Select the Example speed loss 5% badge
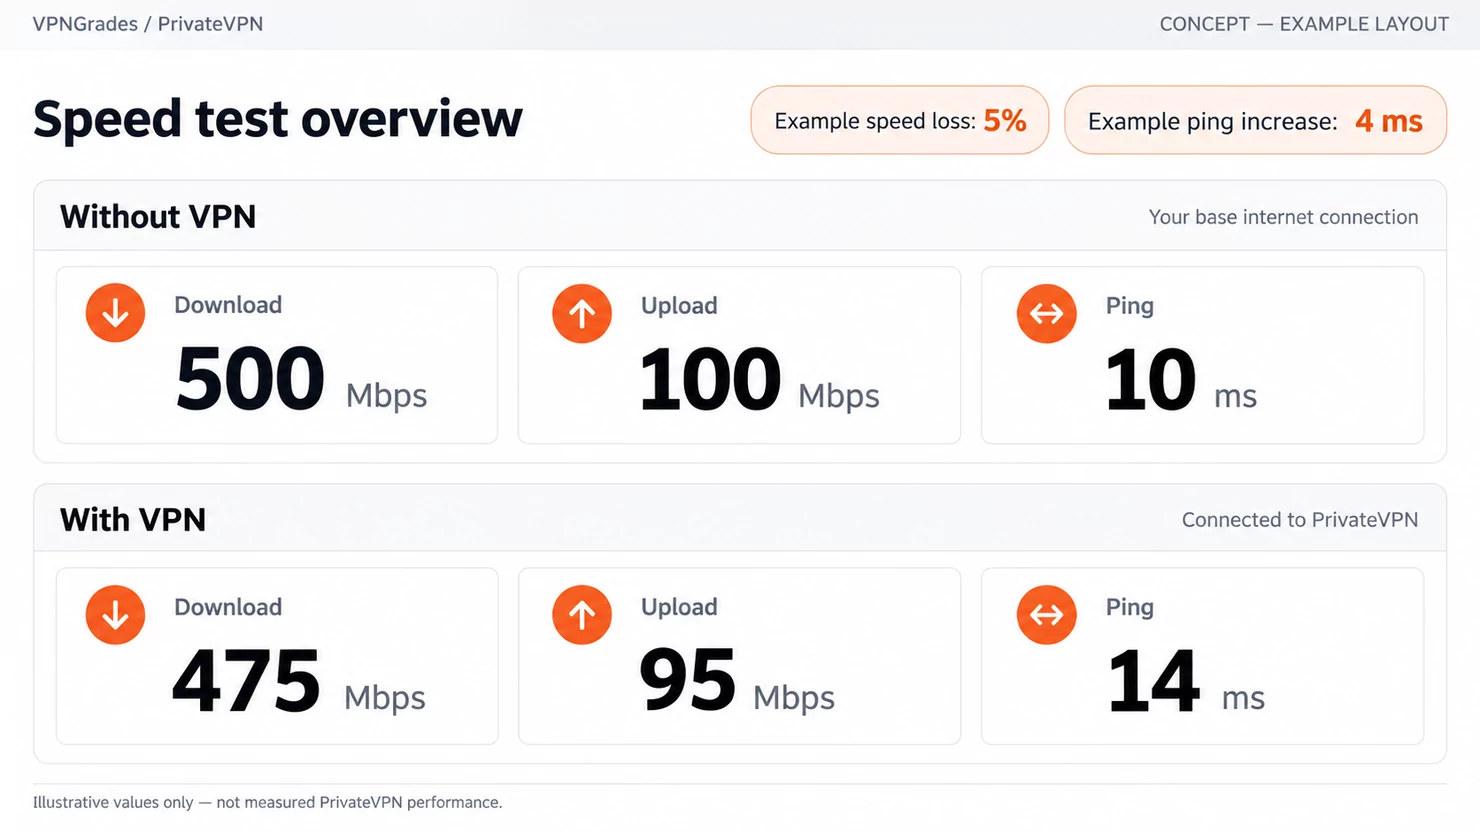This screenshot has height=832, width=1480. (900, 120)
